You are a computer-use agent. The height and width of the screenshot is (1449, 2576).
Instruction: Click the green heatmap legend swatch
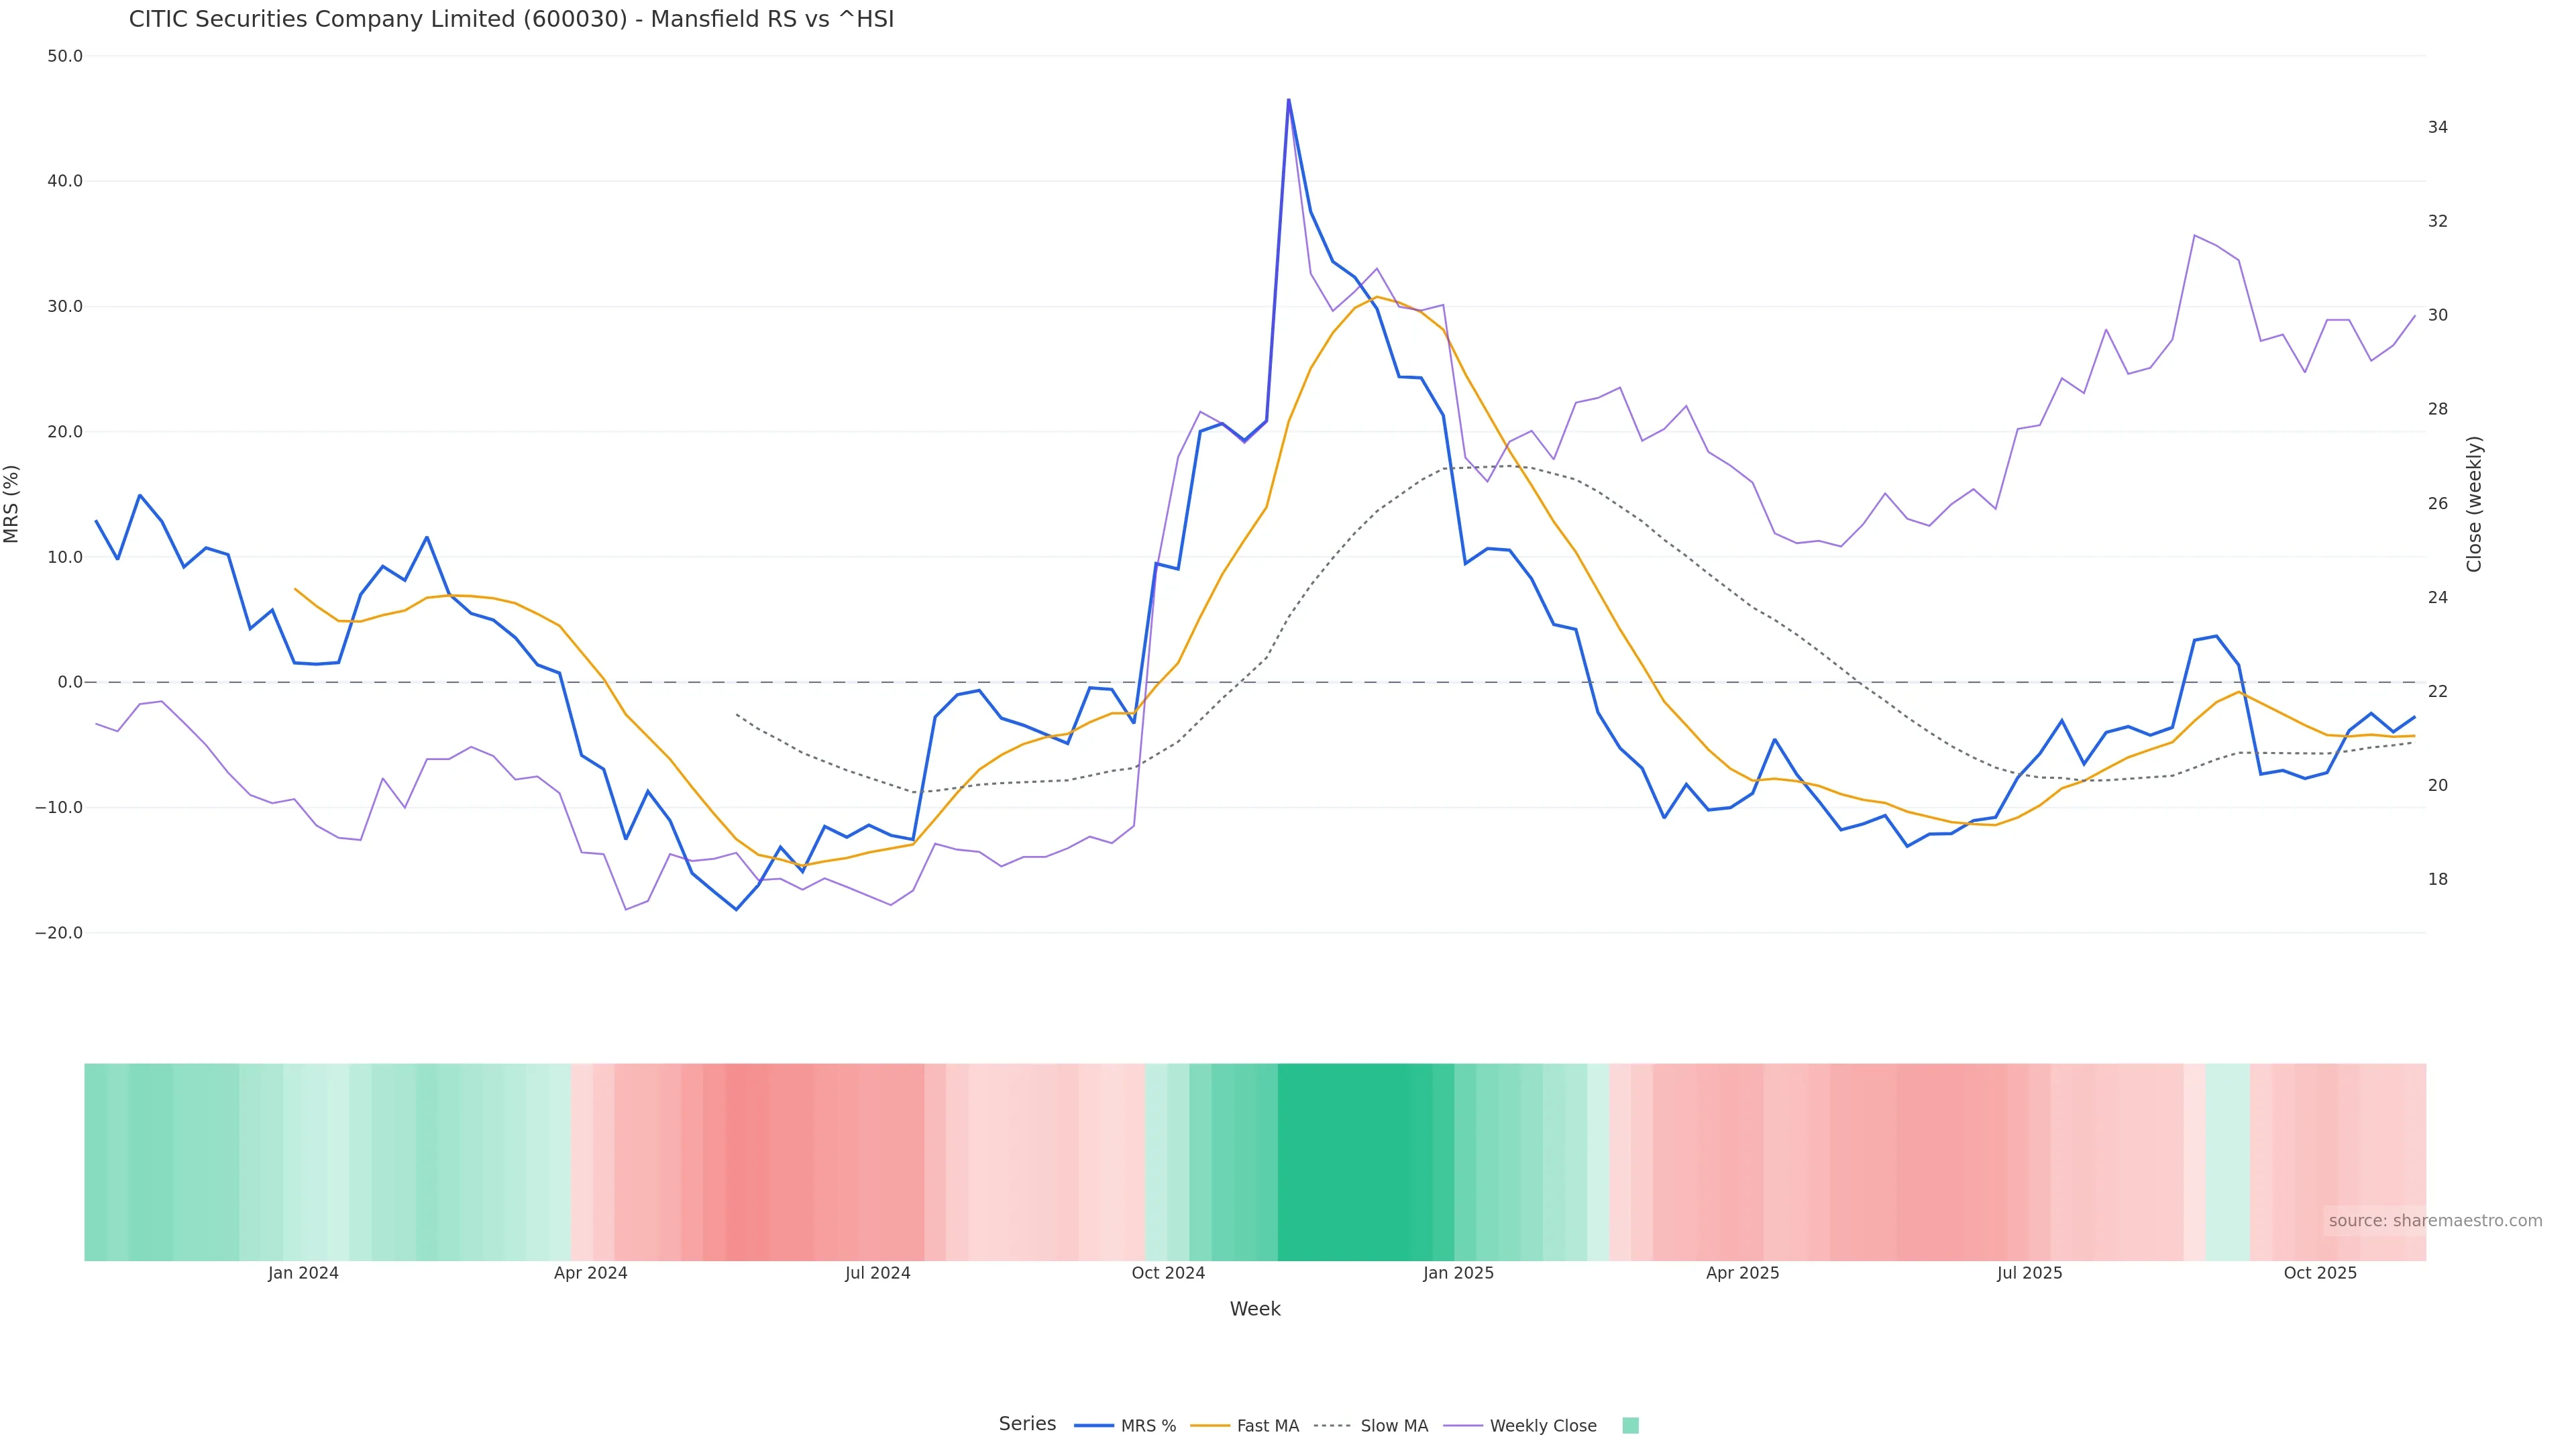pos(1630,1425)
